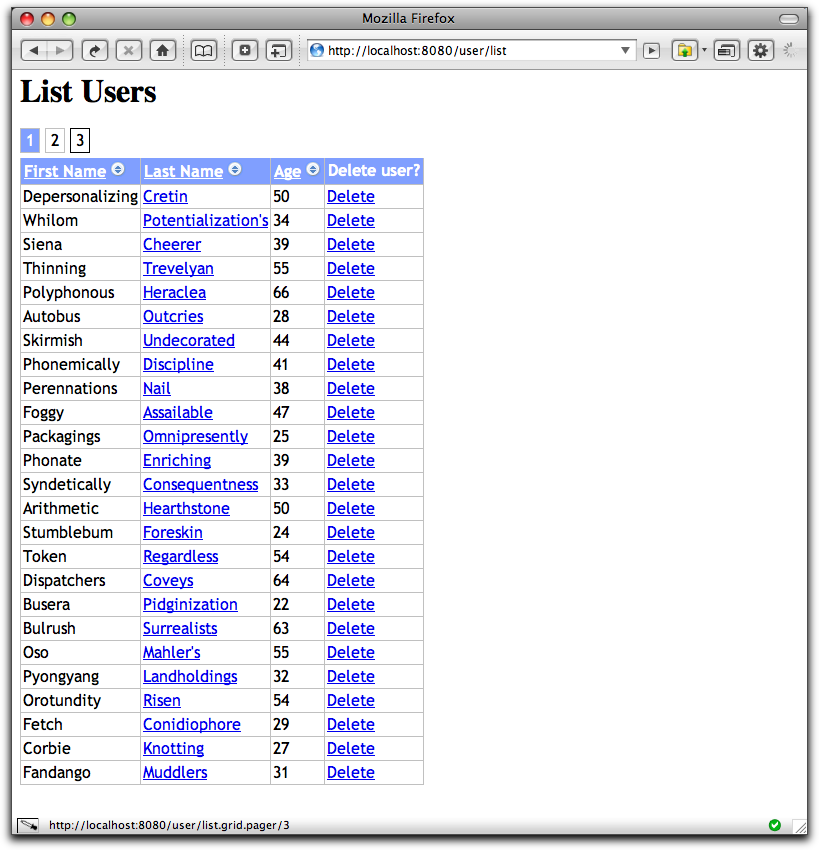Open the bookmarks book icon
The width and height of the screenshot is (819, 850).
(204, 50)
